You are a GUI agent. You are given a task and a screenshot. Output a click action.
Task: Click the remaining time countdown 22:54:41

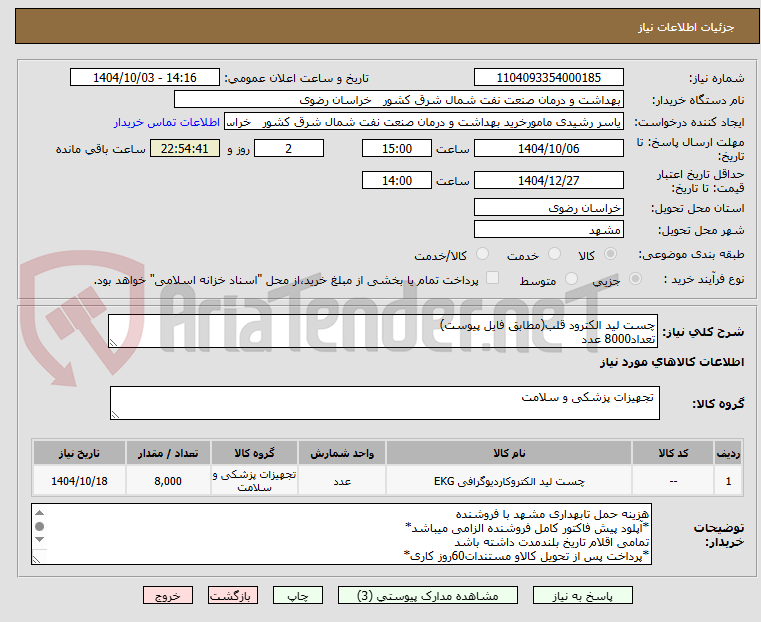(x=184, y=148)
